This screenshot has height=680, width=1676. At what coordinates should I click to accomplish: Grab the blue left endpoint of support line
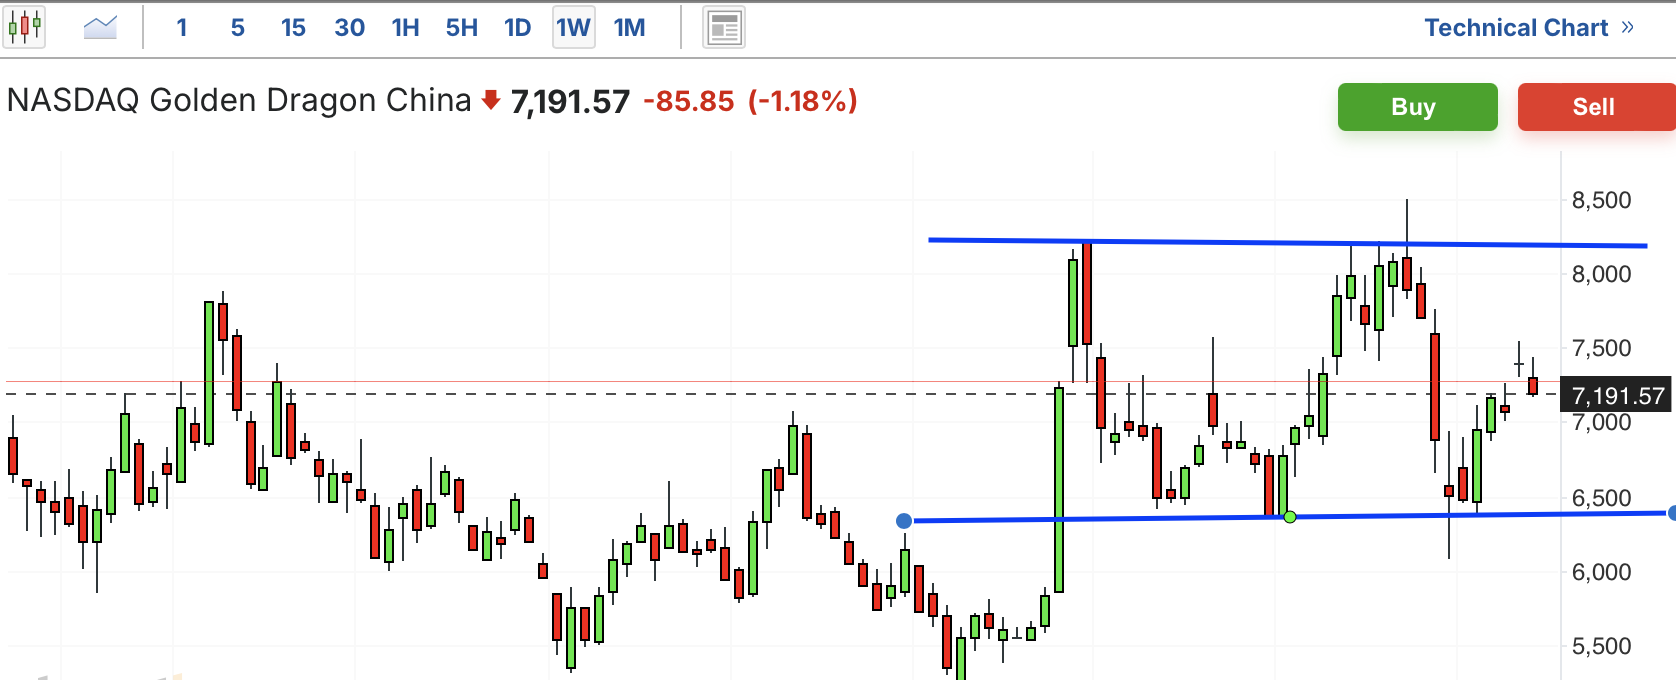pos(904,521)
